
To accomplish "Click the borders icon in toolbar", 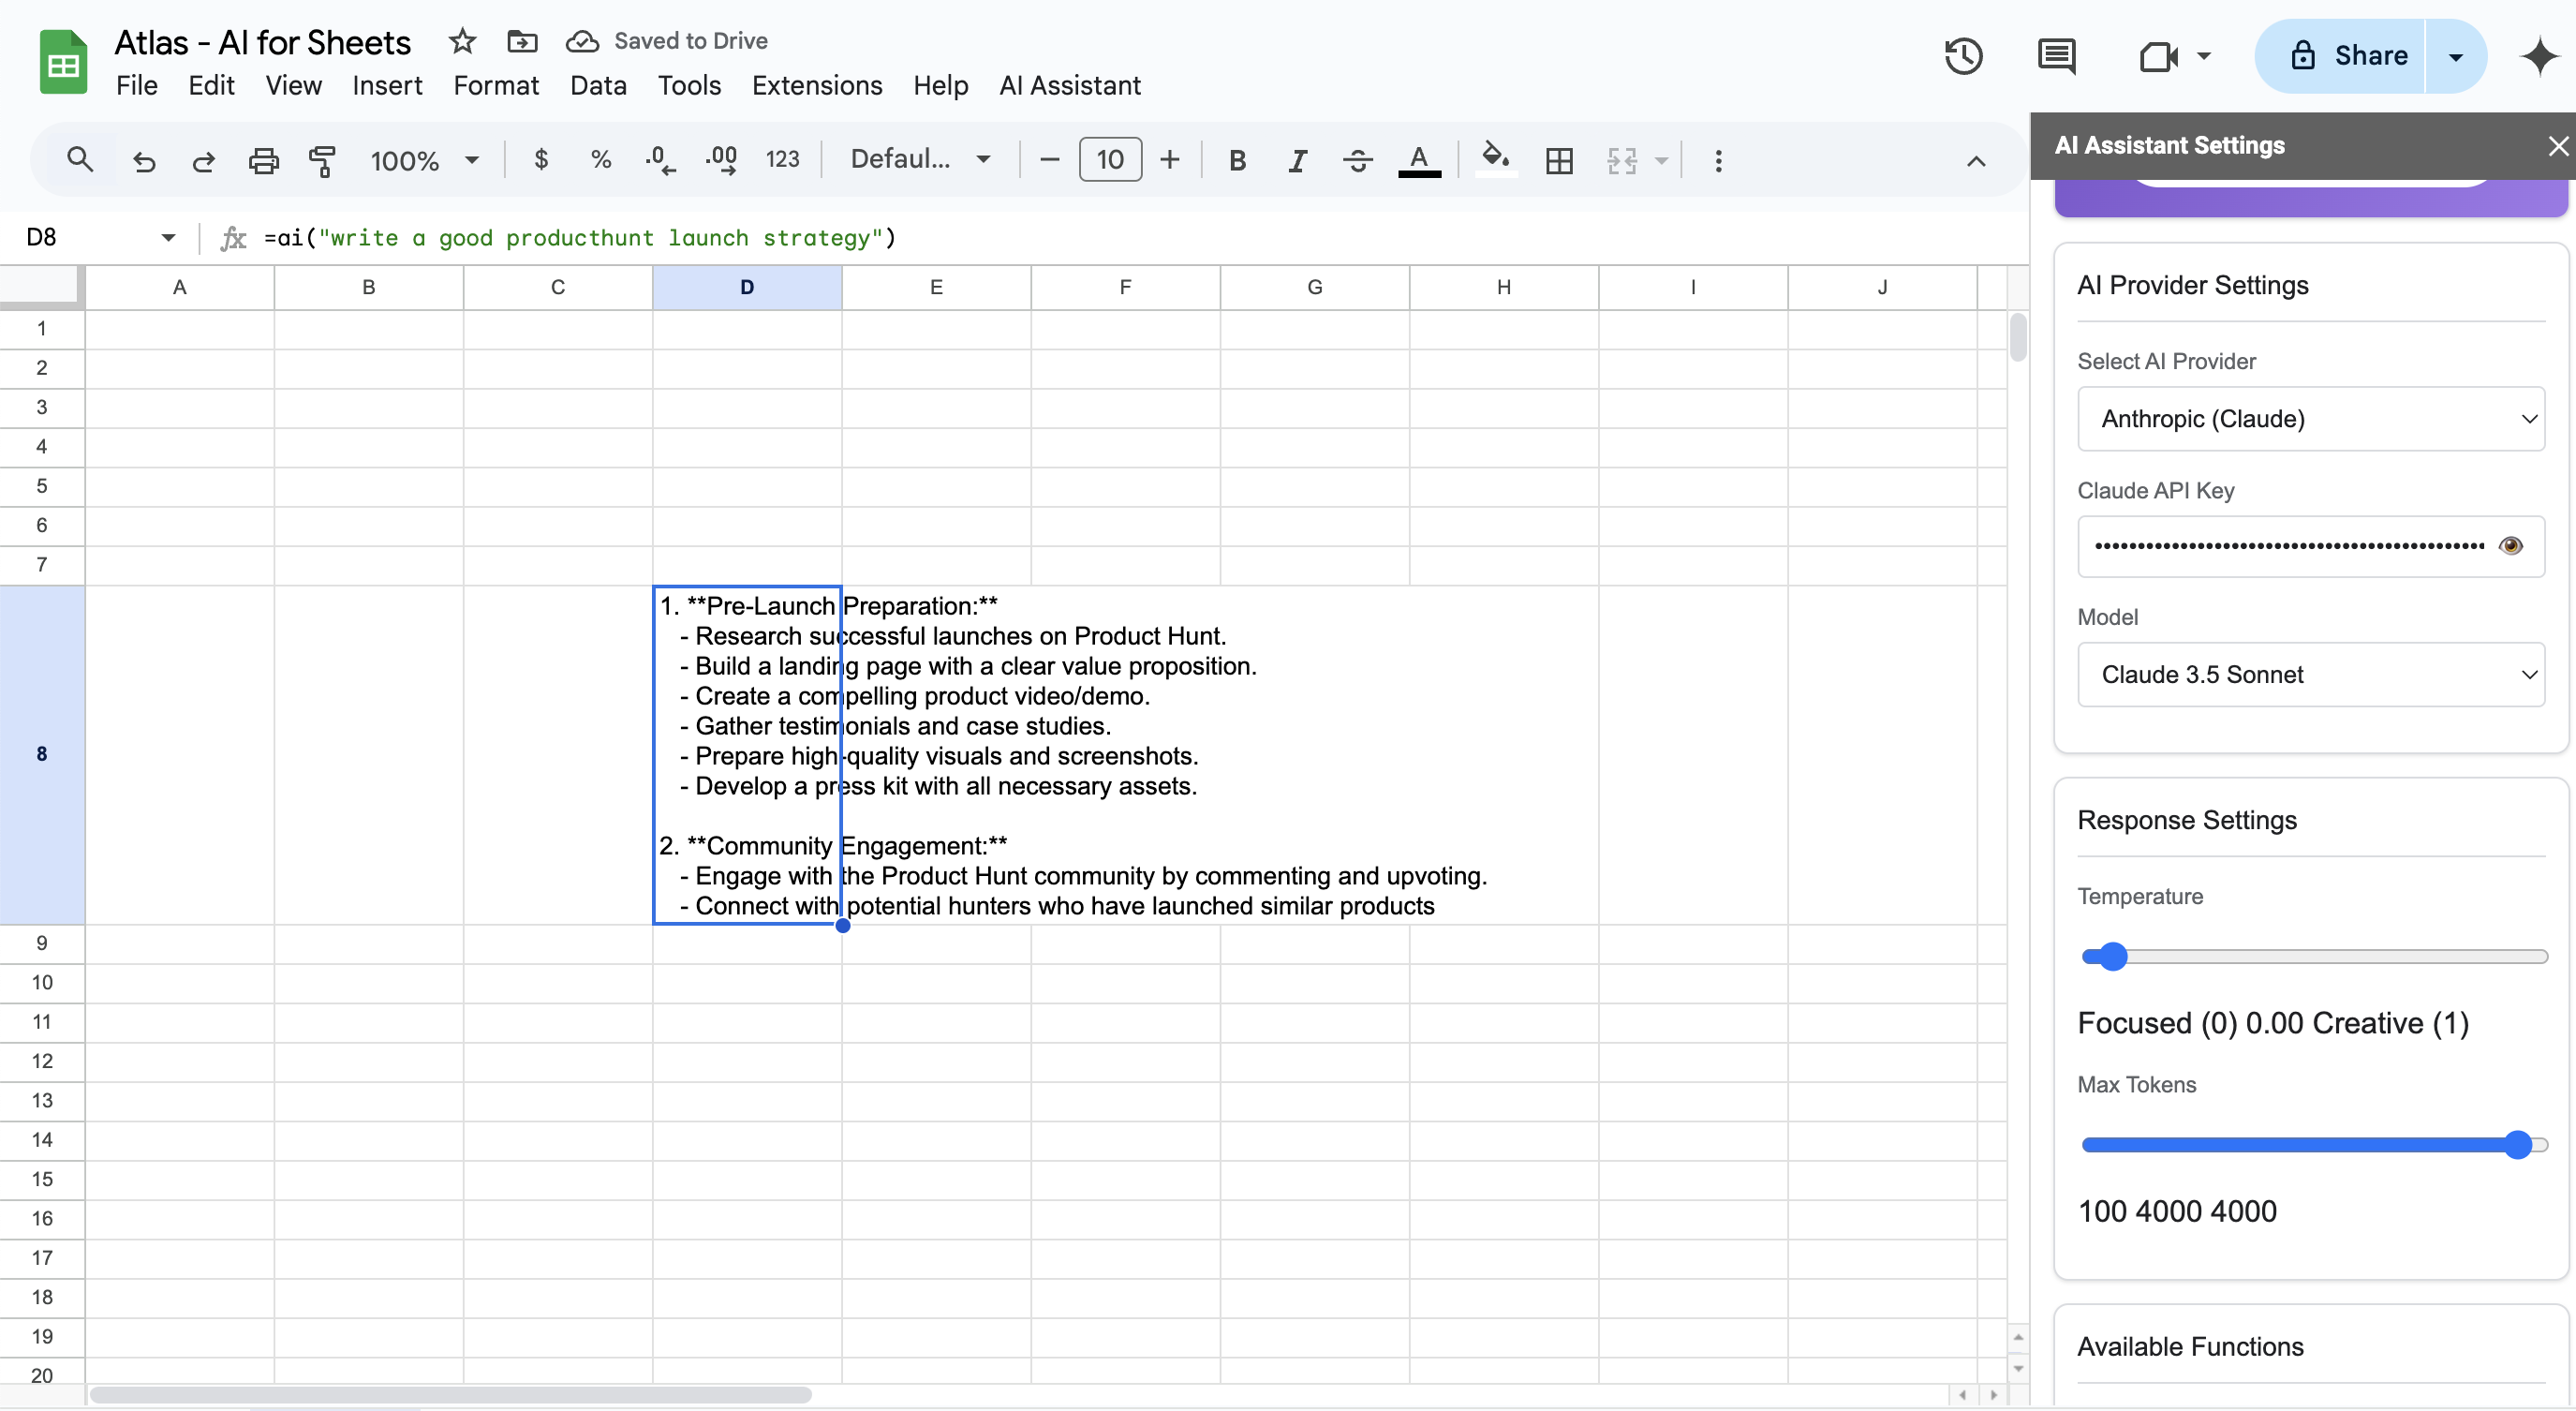I will 1558,160.
